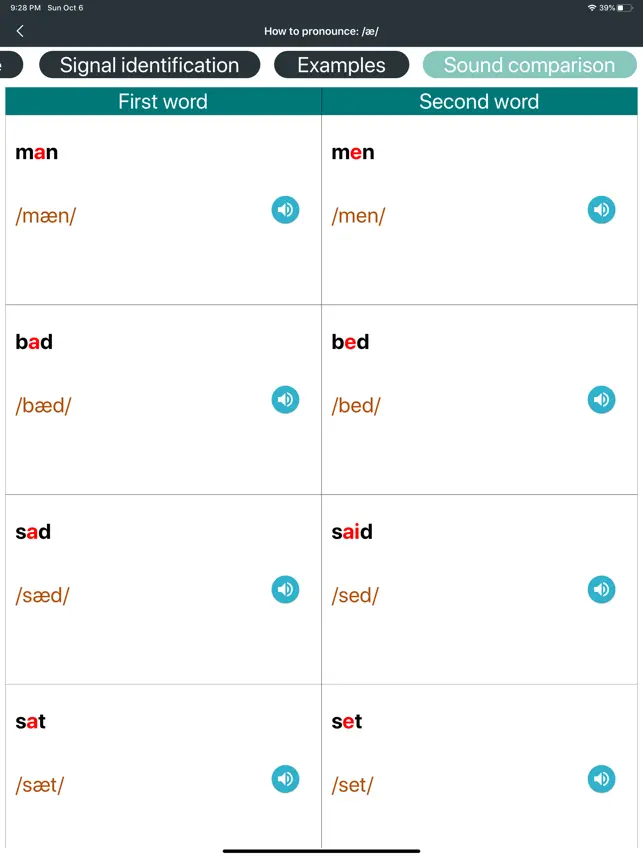
Task: Click the "Second word" column header
Action: (x=479, y=101)
